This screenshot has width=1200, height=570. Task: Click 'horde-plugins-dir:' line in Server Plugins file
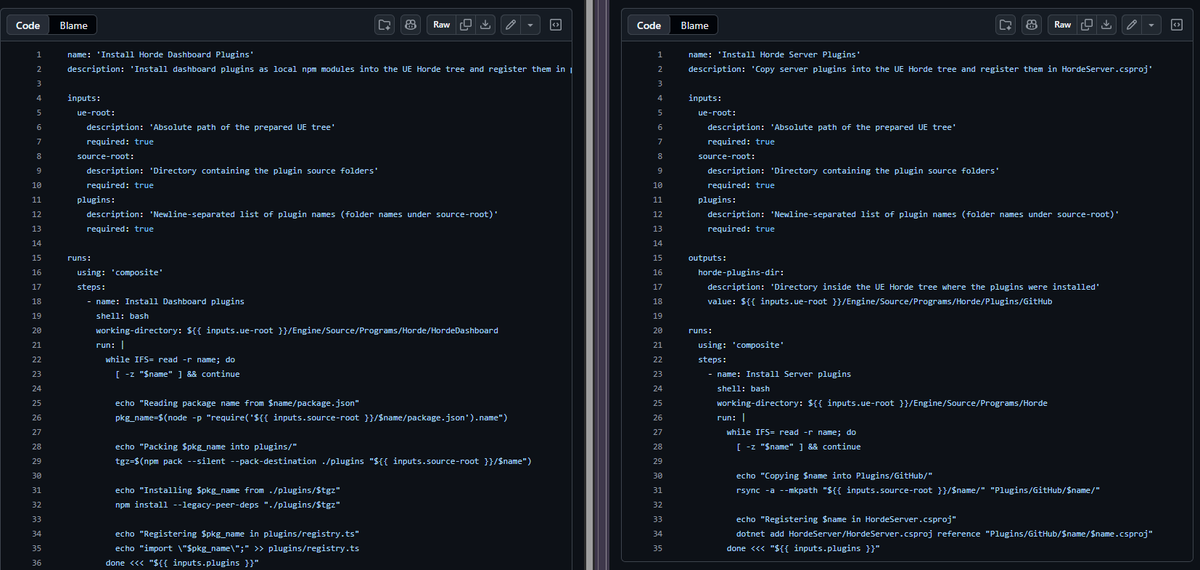[742, 272]
